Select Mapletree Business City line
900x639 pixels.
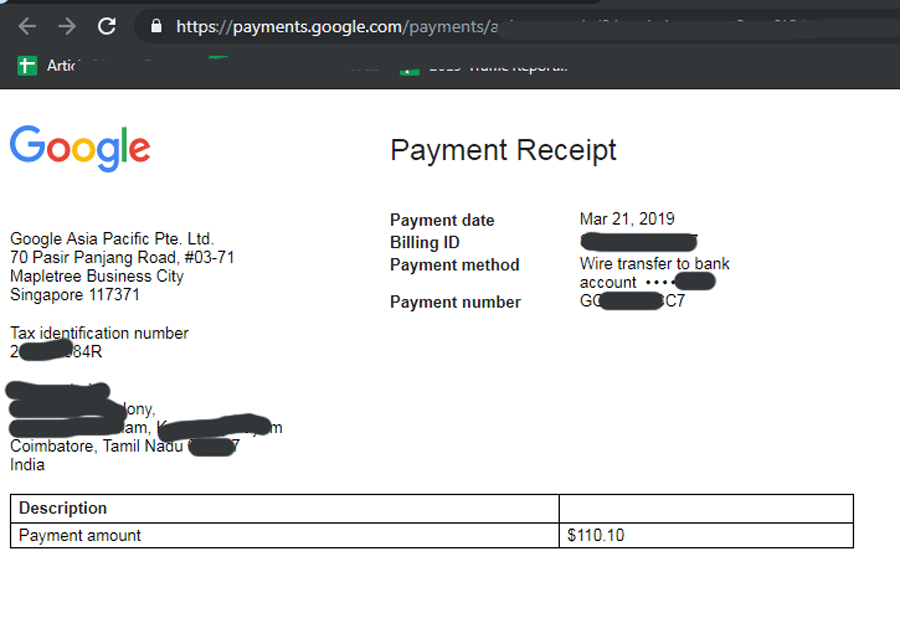(97, 276)
